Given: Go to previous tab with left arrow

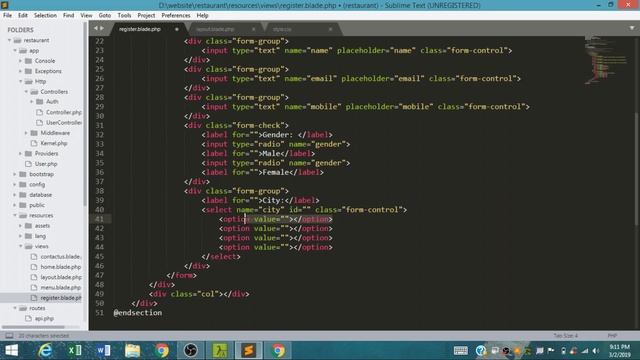Looking at the screenshot, I should coord(96,29).
